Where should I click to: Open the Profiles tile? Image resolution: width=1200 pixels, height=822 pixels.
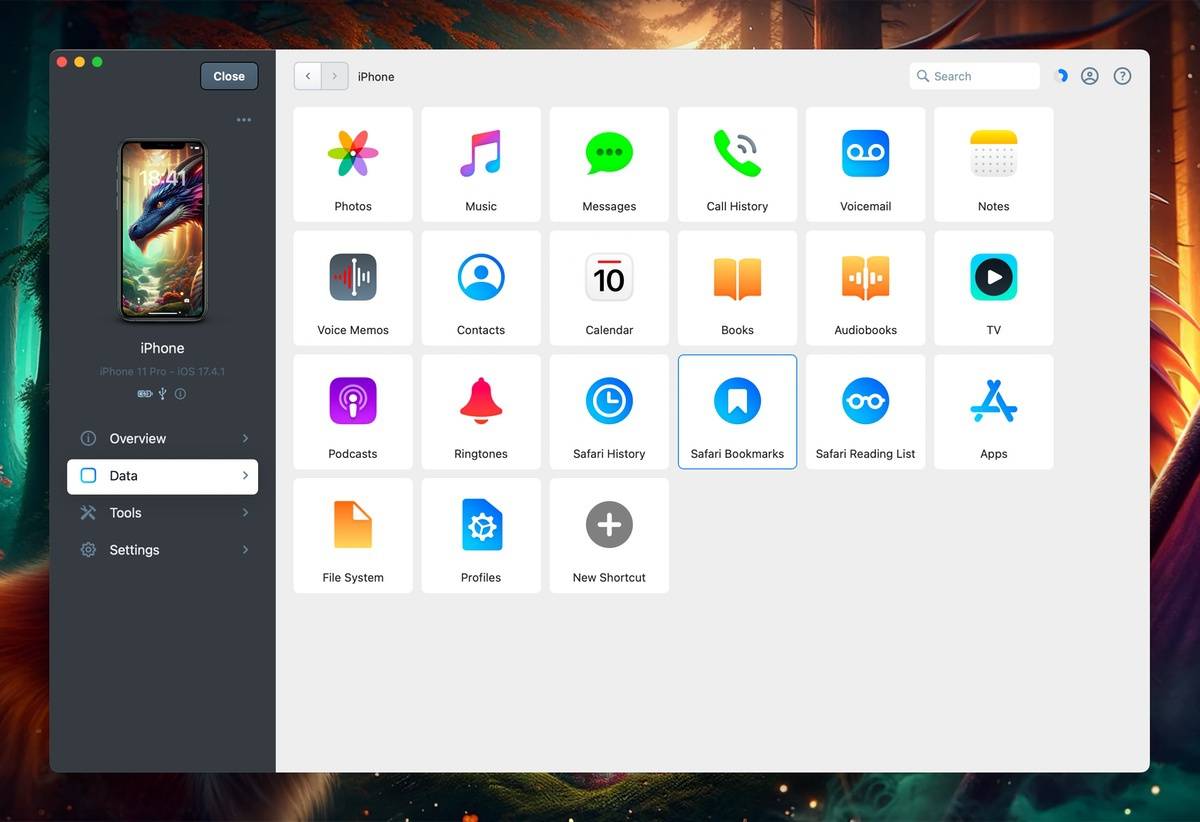coord(481,536)
